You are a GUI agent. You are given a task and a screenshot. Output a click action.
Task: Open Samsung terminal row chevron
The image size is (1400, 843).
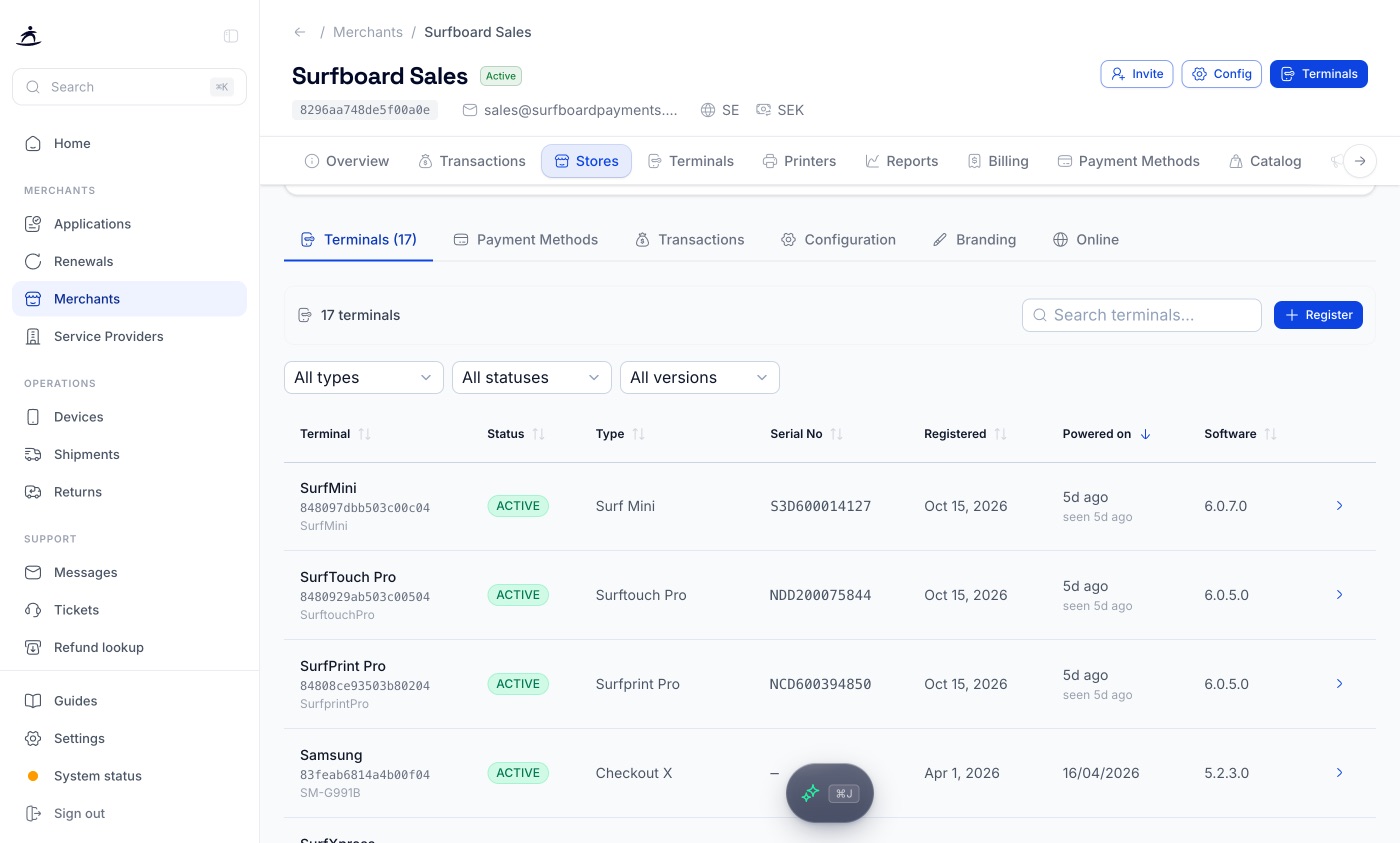[x=1340, y=773]
